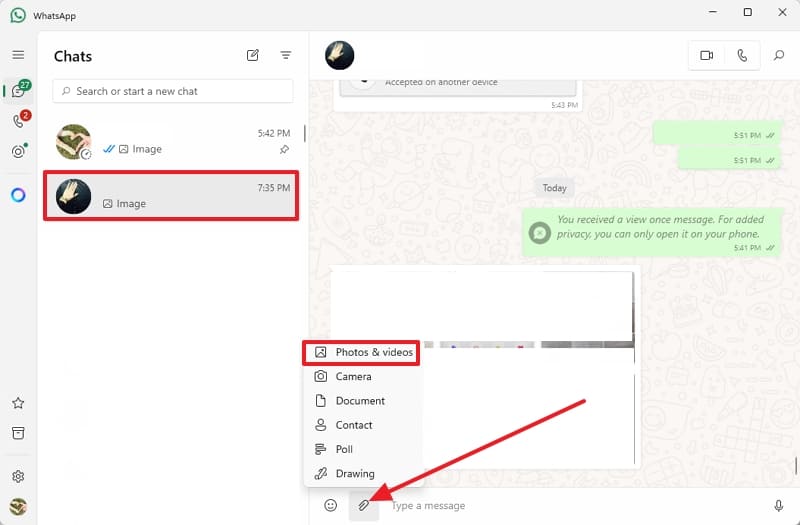
Task: Click the microphone voice message icon
Action: coord(779,506)
